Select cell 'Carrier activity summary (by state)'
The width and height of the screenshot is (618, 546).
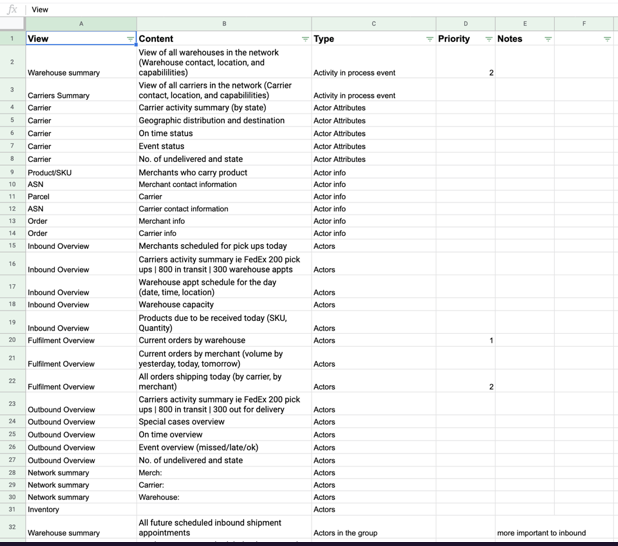(224, 108)
